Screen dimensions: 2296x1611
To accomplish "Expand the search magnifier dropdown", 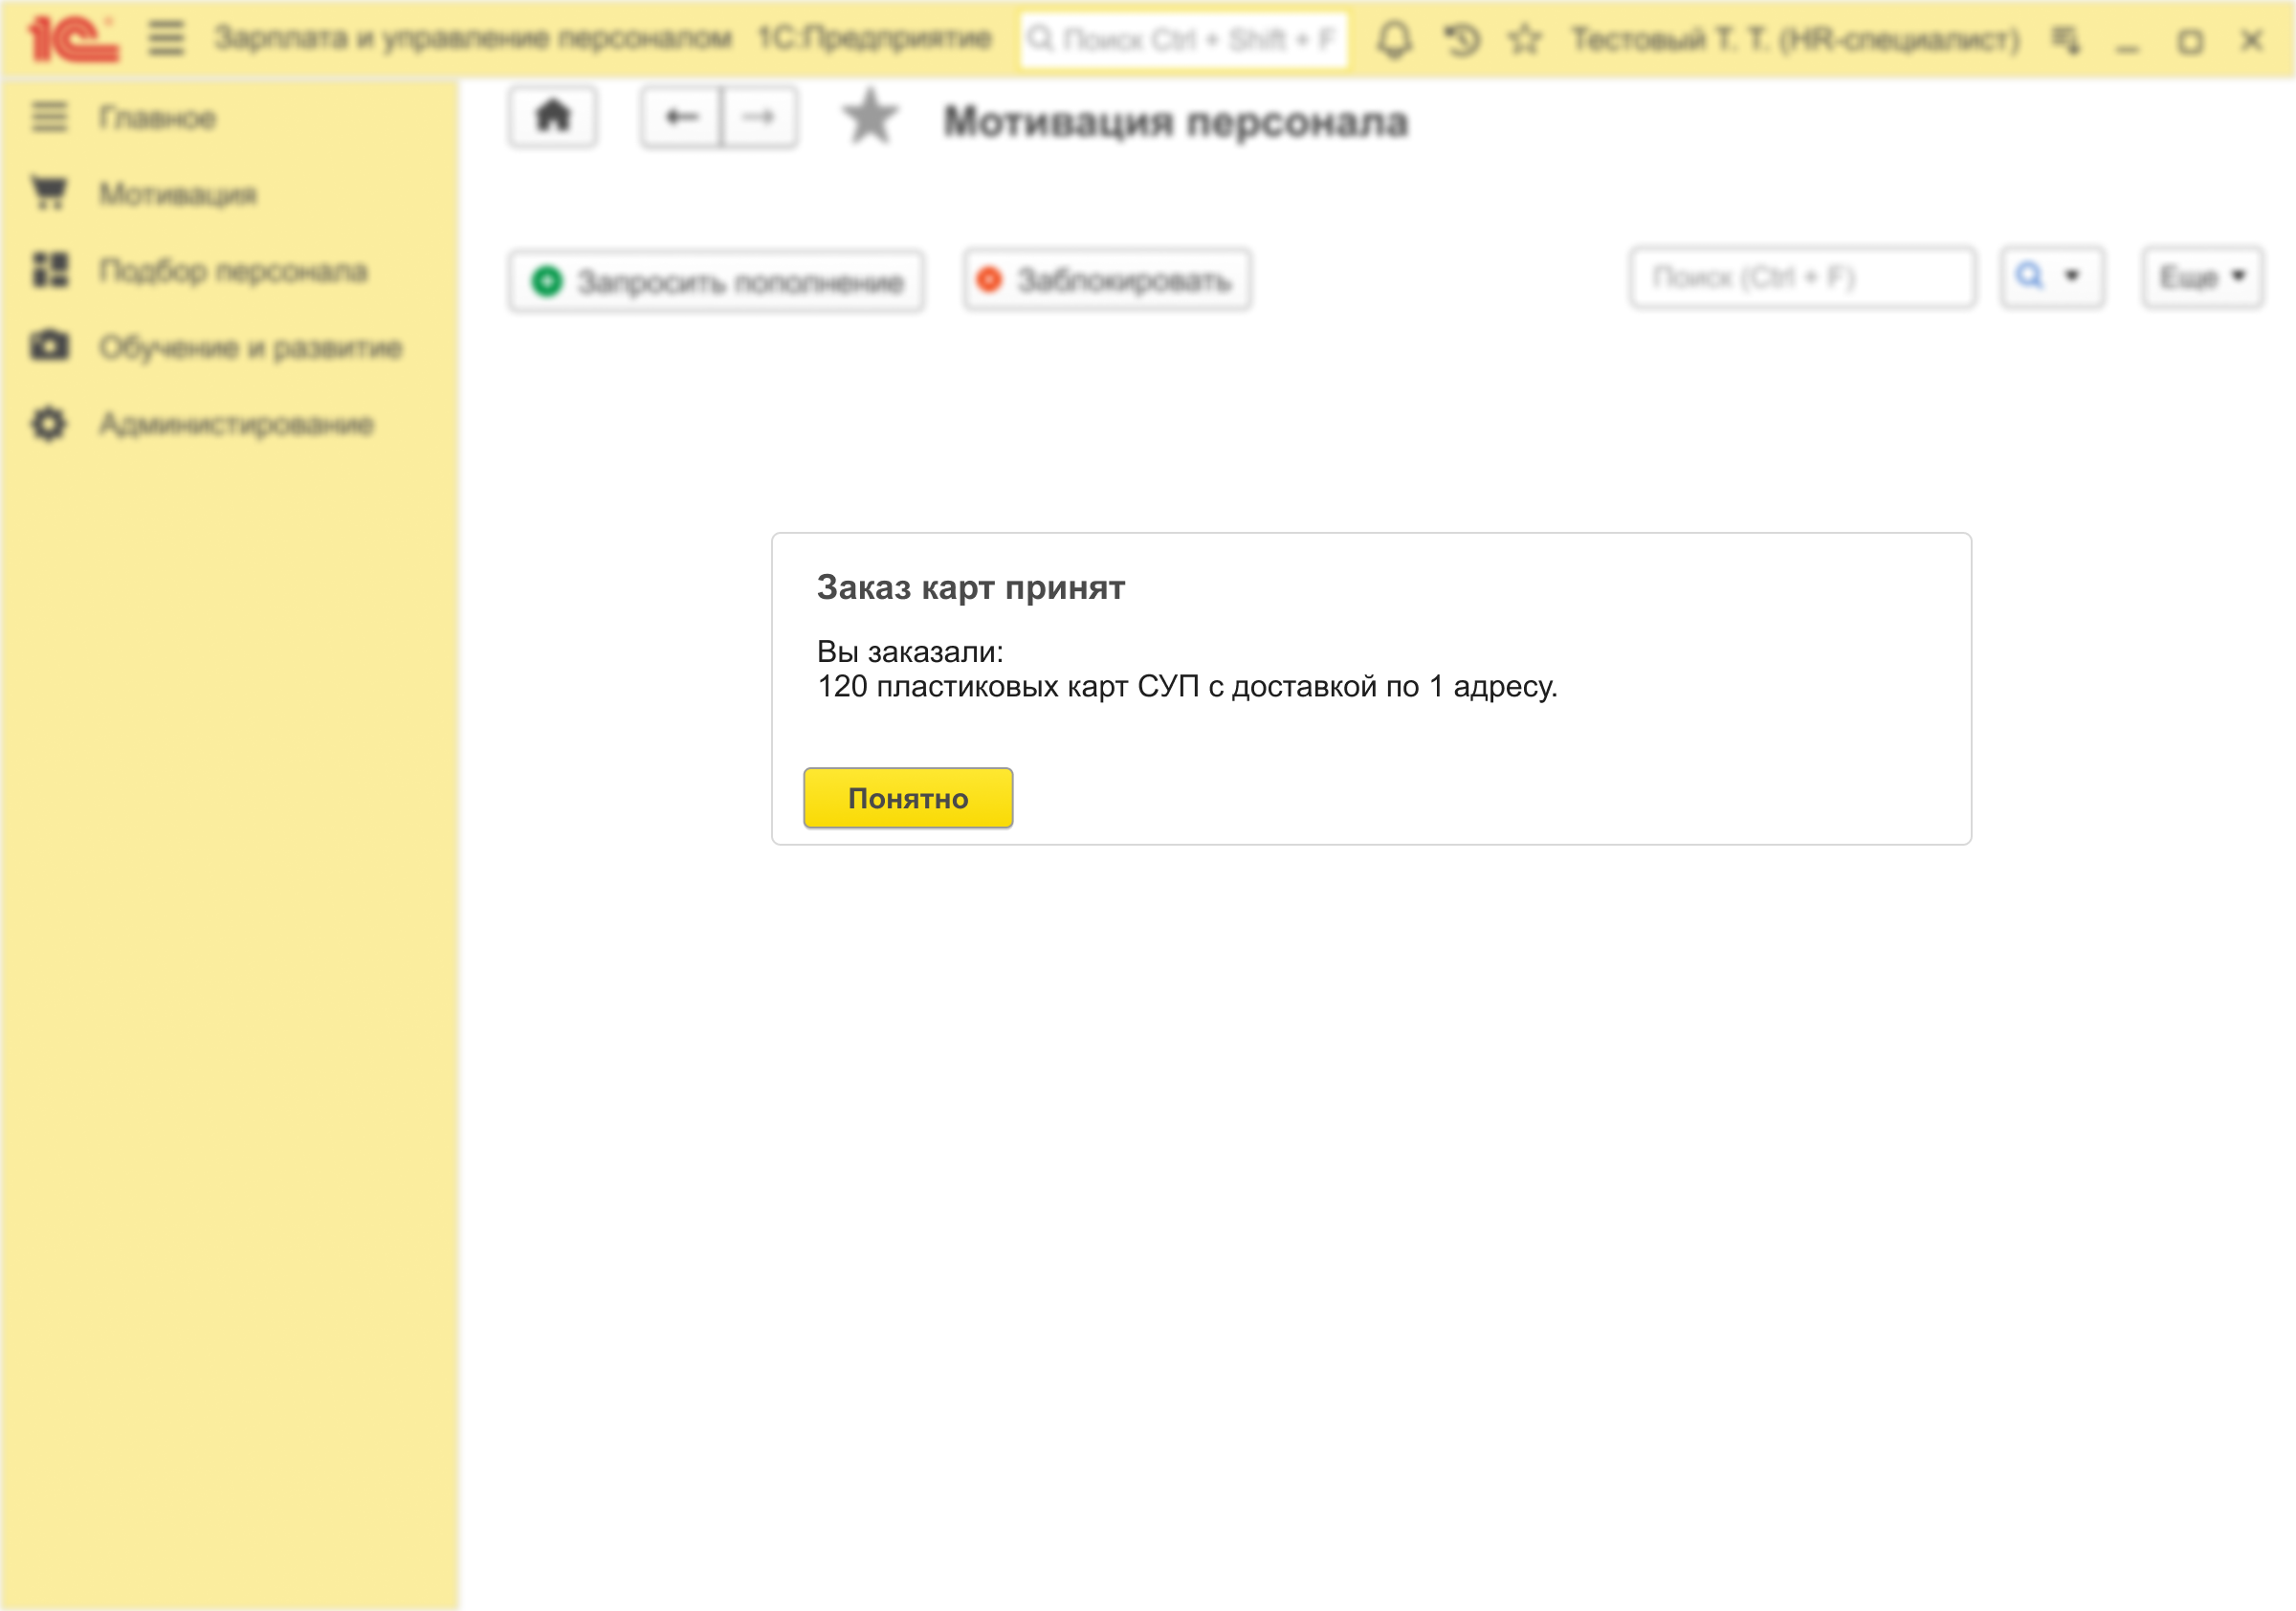I will (x=2051, y=277).
